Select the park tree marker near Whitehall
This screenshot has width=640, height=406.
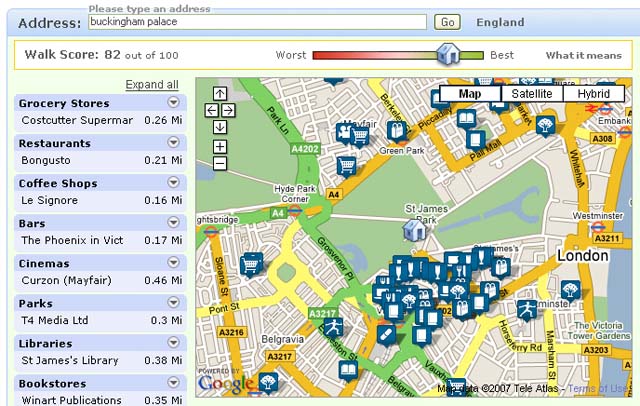click(545, 126)
